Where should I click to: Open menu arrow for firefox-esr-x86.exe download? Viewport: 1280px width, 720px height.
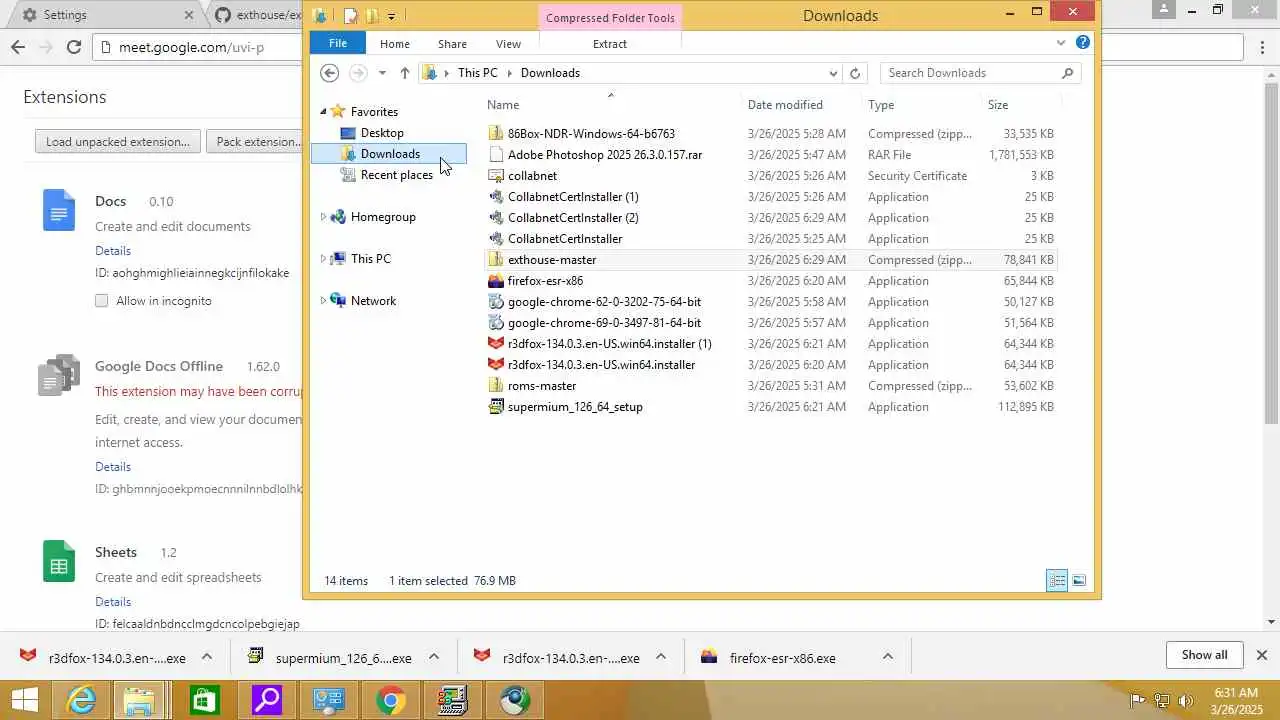pyautogui.click(x=887, y=657)
